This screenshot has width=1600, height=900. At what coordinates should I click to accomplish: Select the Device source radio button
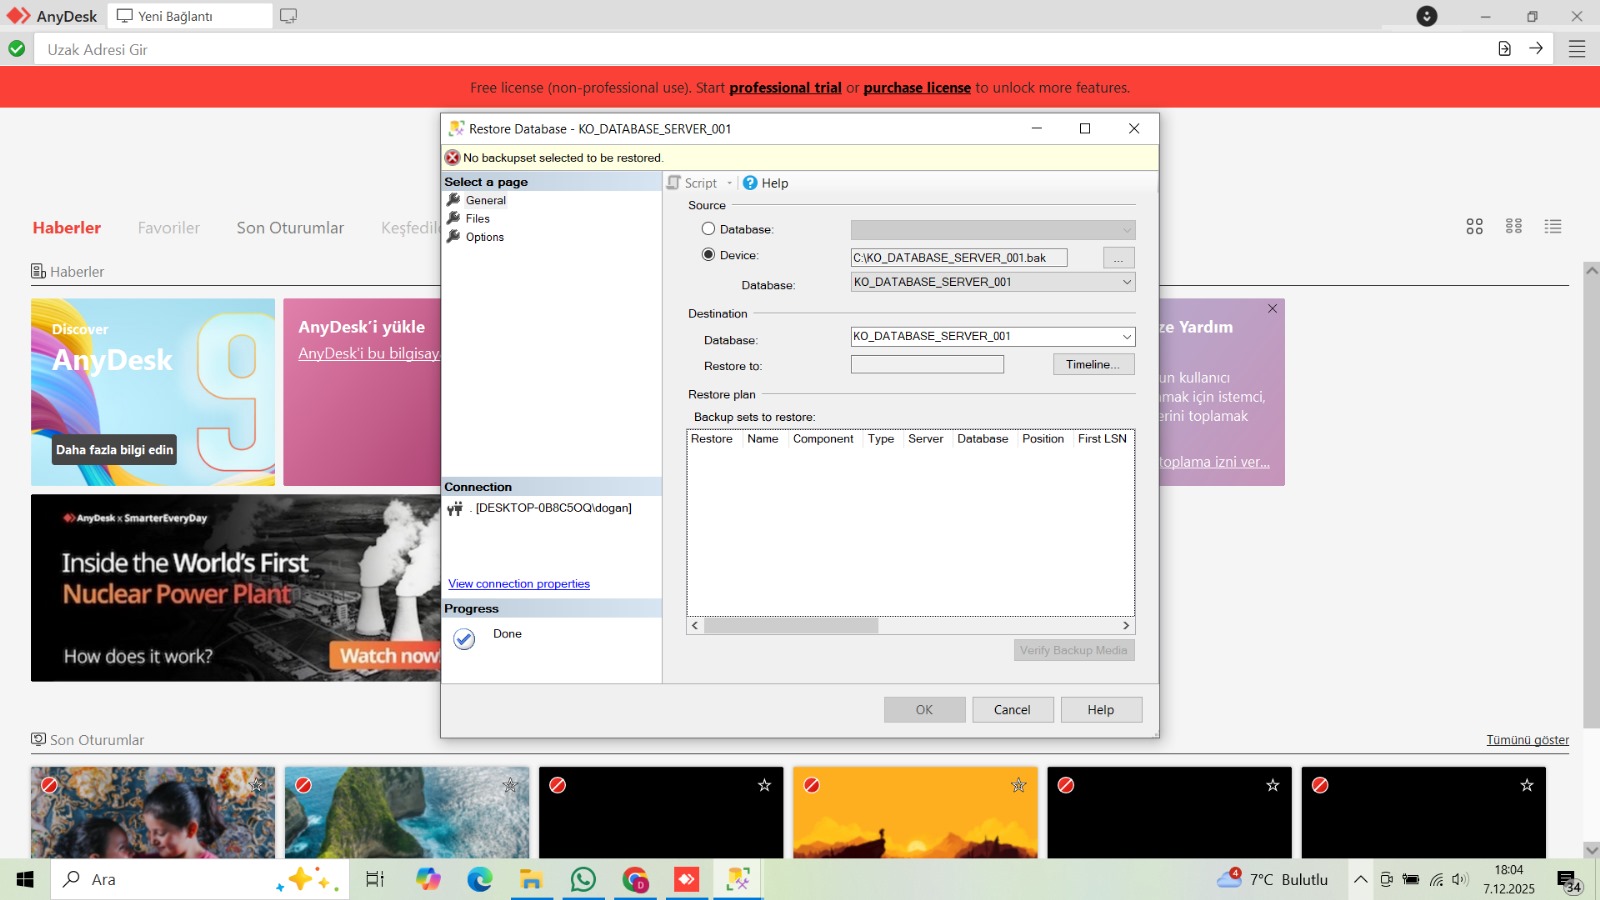tap(708, 255)
